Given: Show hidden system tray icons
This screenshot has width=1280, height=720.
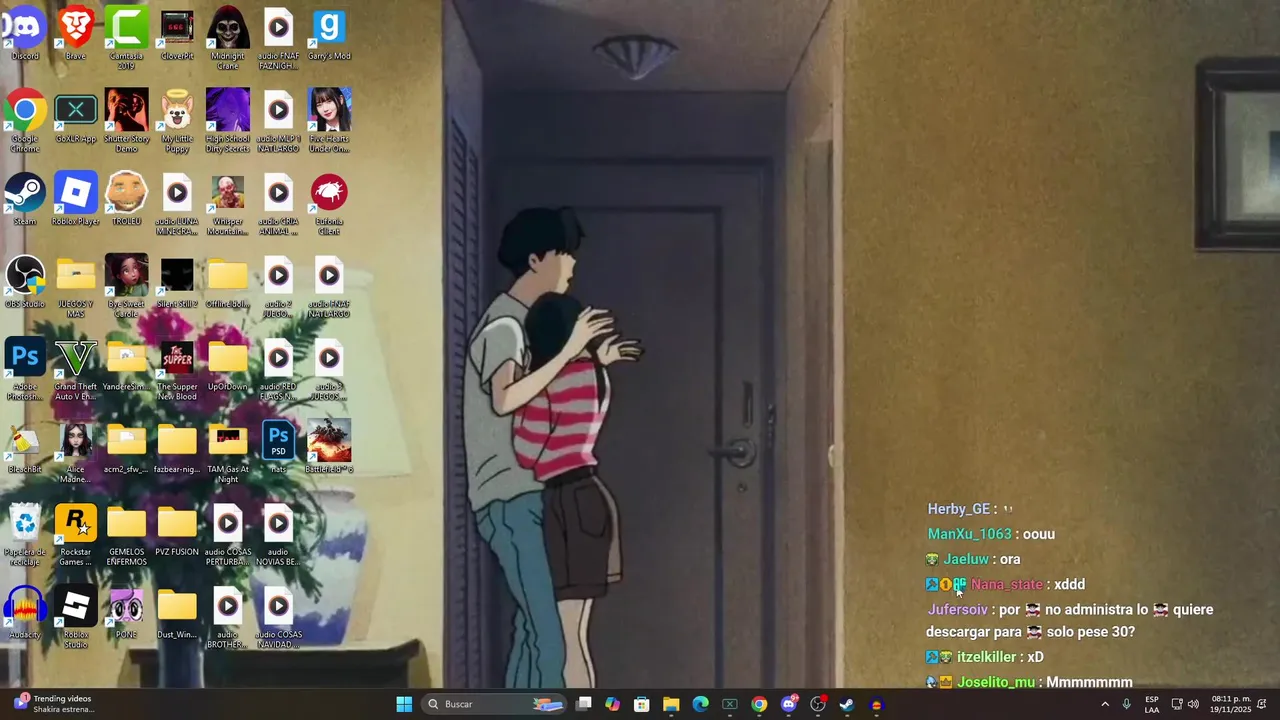Looking at the screenshot, I should click(1105, 704).
